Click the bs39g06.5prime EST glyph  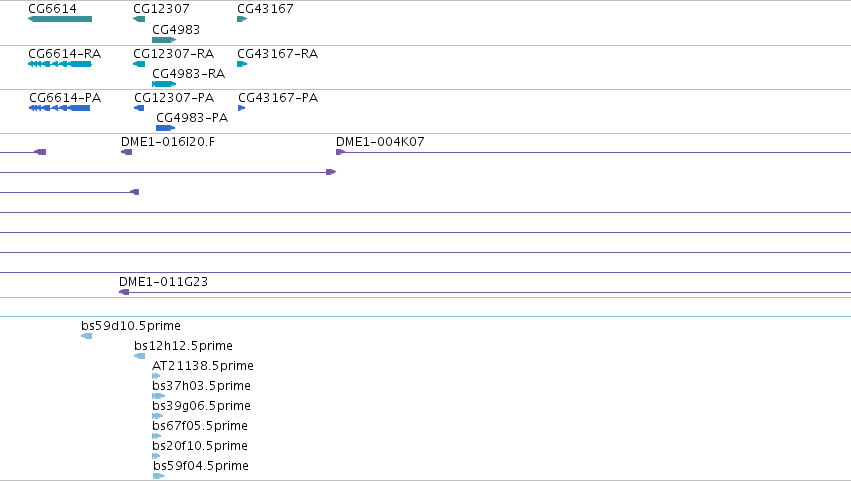[157, 416]
